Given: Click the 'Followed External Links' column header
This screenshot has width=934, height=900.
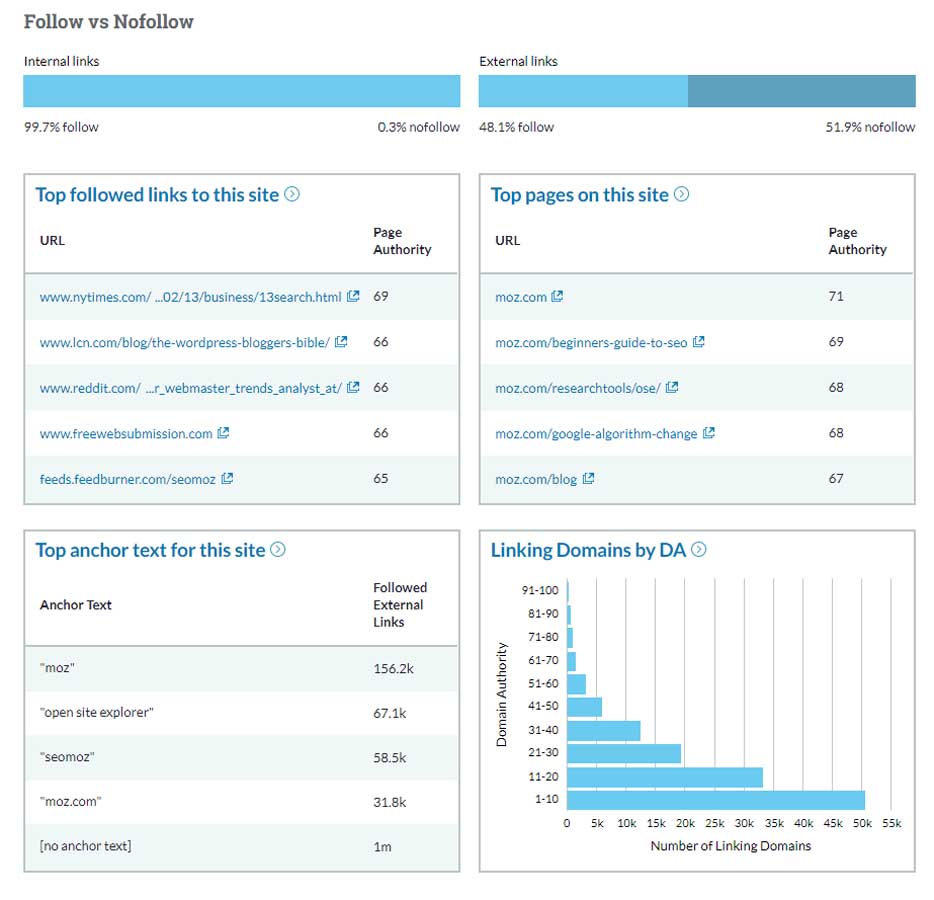Looking at the screenshot, I should tap(400, 605).
